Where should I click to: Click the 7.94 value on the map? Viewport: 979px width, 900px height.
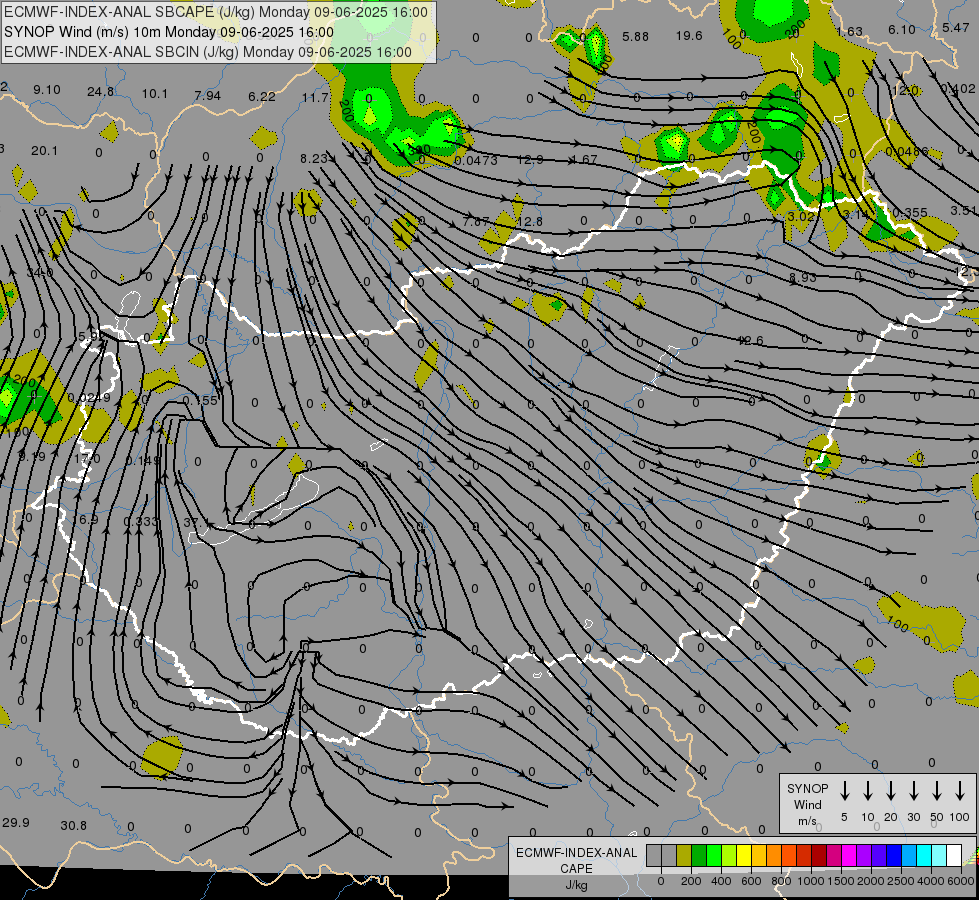coord(207,96)
